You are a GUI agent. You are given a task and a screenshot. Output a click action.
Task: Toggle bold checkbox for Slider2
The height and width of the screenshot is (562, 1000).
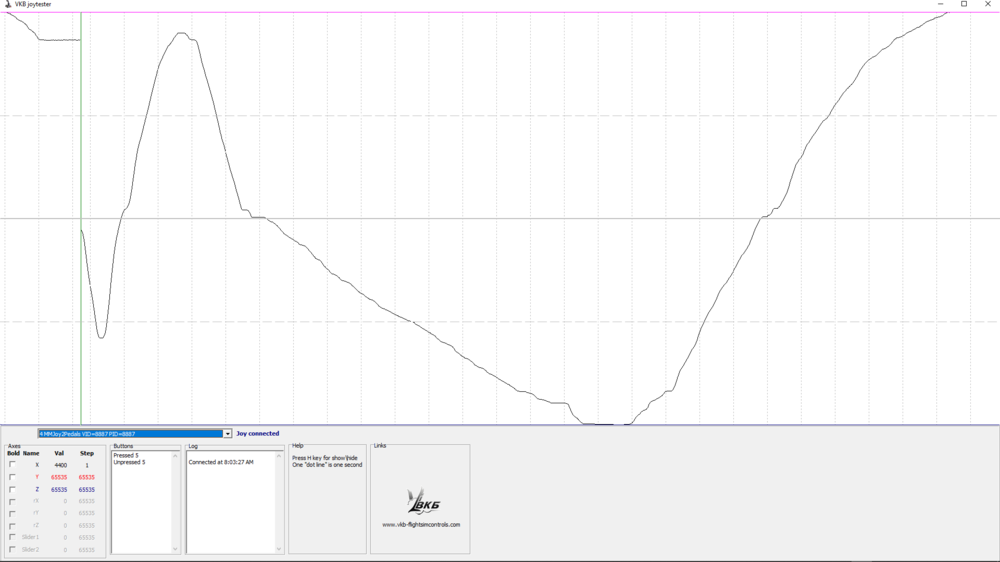tap(12, 549)
